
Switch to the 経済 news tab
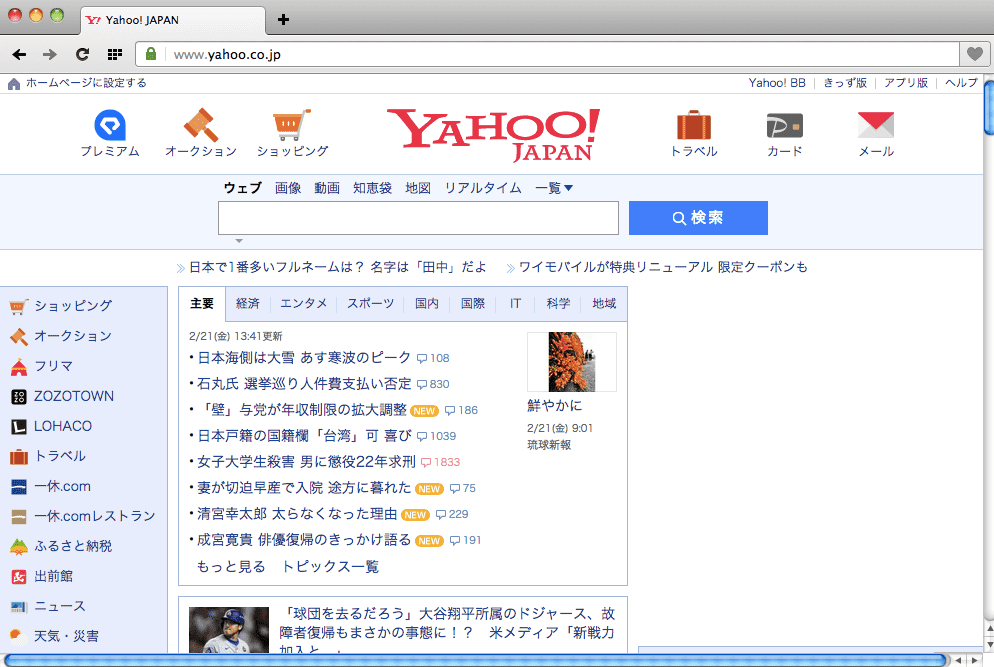[x=248, y=304]
